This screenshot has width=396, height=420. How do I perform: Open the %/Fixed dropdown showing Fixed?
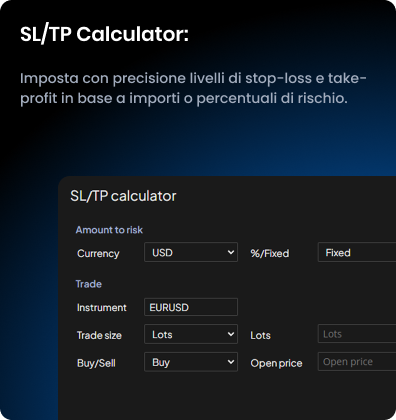pyautogui.click(x=357, y=252)
